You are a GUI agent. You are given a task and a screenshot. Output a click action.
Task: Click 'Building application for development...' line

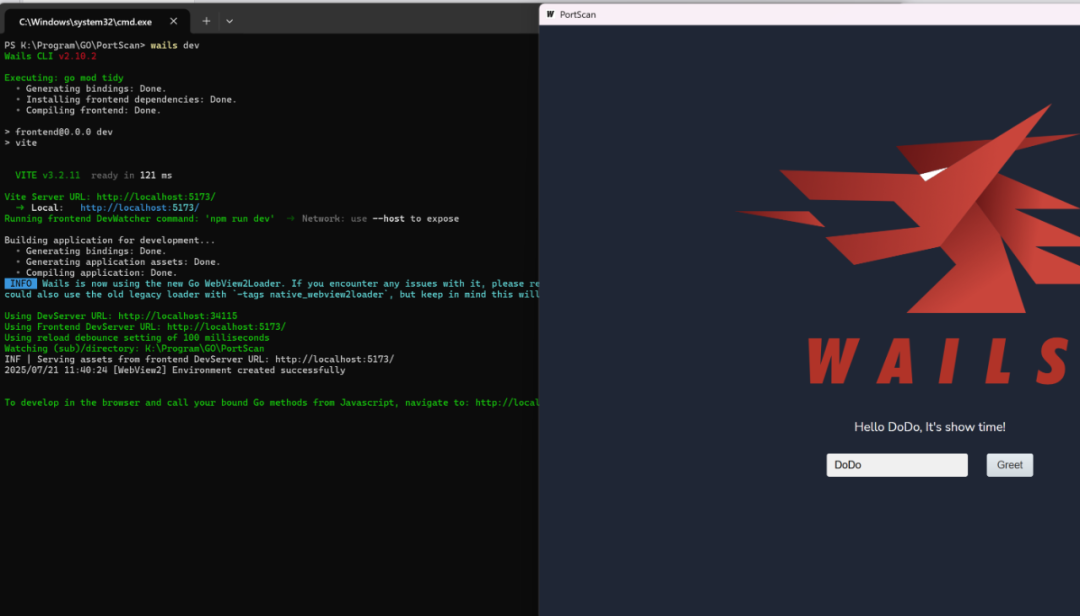click(x=110, y=240)
